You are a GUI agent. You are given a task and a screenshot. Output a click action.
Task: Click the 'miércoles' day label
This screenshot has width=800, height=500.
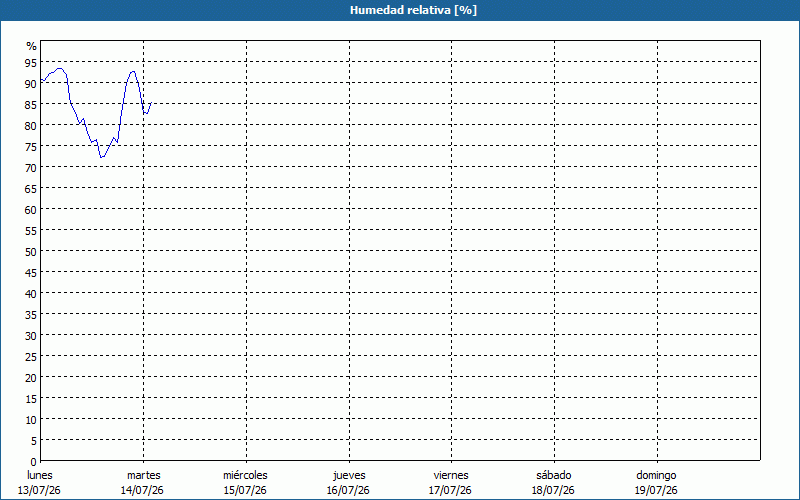[245, 475]
